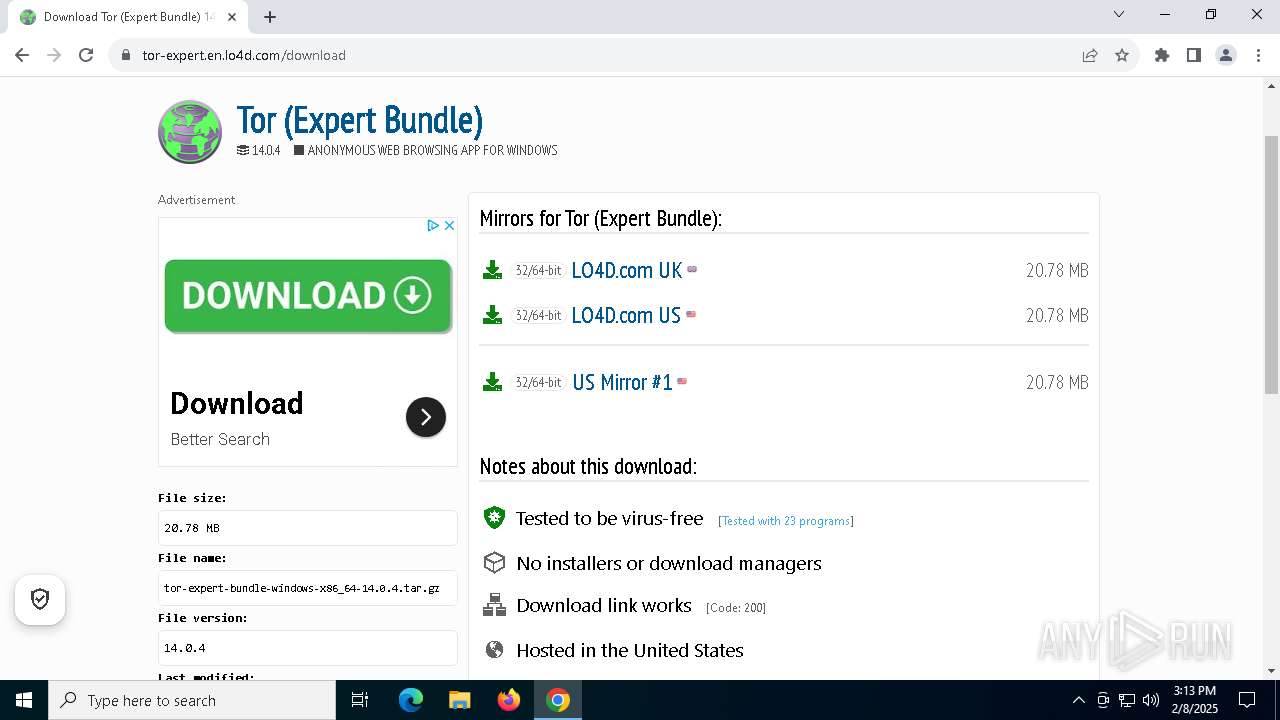Launch Firefox from taskbar
The image size is (1280, 720).
click(x=509, y=700)
